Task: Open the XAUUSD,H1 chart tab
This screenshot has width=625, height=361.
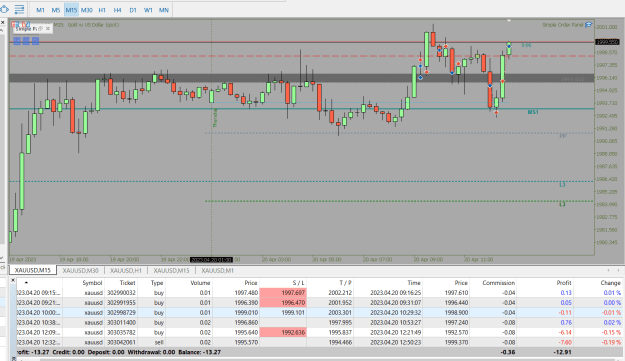Action: point(126,271)
